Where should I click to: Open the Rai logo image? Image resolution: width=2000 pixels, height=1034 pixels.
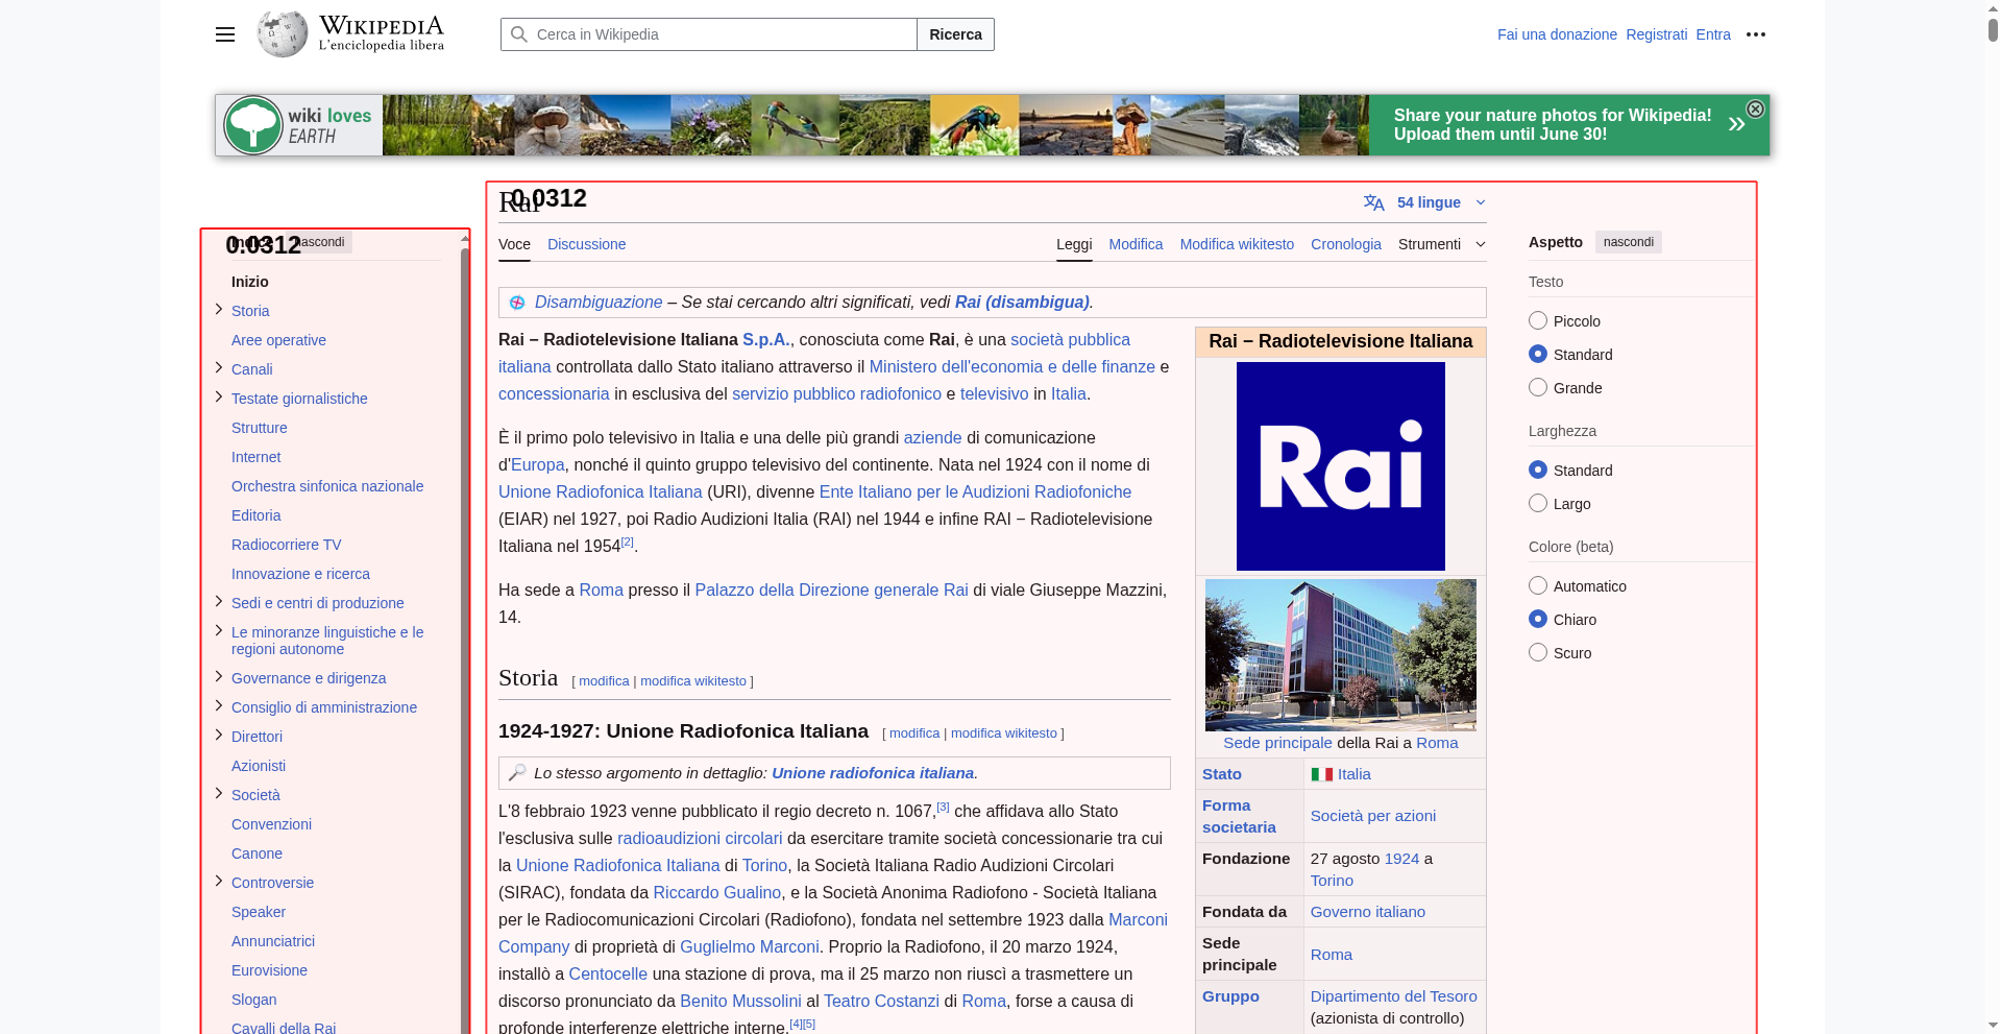pyautogui.click(x=1340, y=466)
